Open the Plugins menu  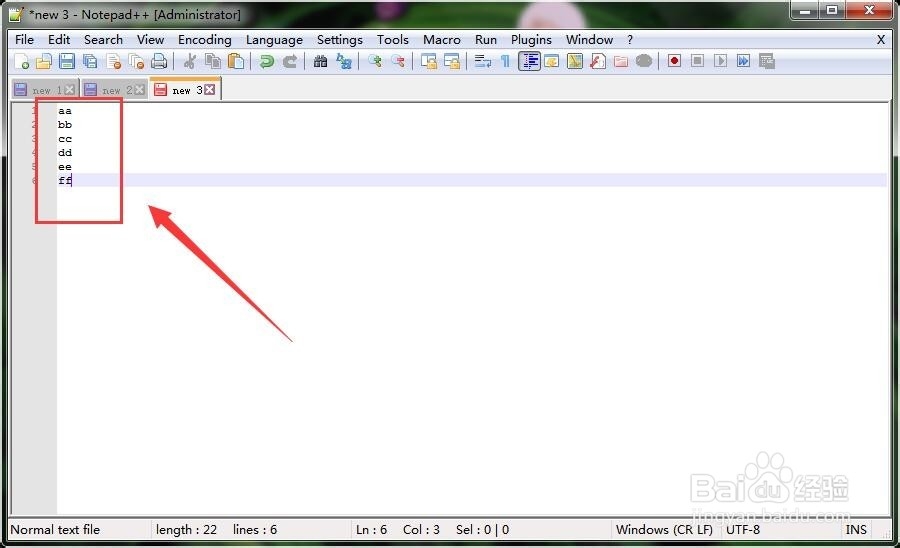[531, 40]
